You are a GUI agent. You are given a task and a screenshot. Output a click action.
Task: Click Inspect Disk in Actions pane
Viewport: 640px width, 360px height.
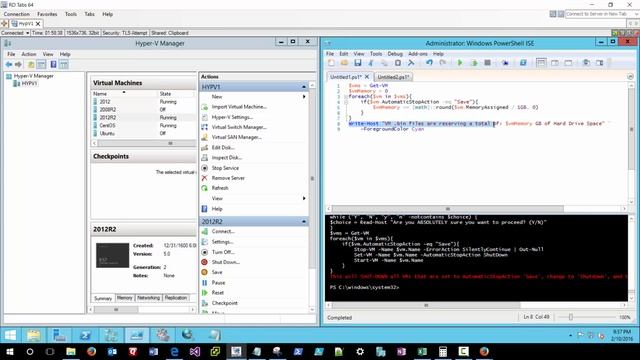click(227, 158)
